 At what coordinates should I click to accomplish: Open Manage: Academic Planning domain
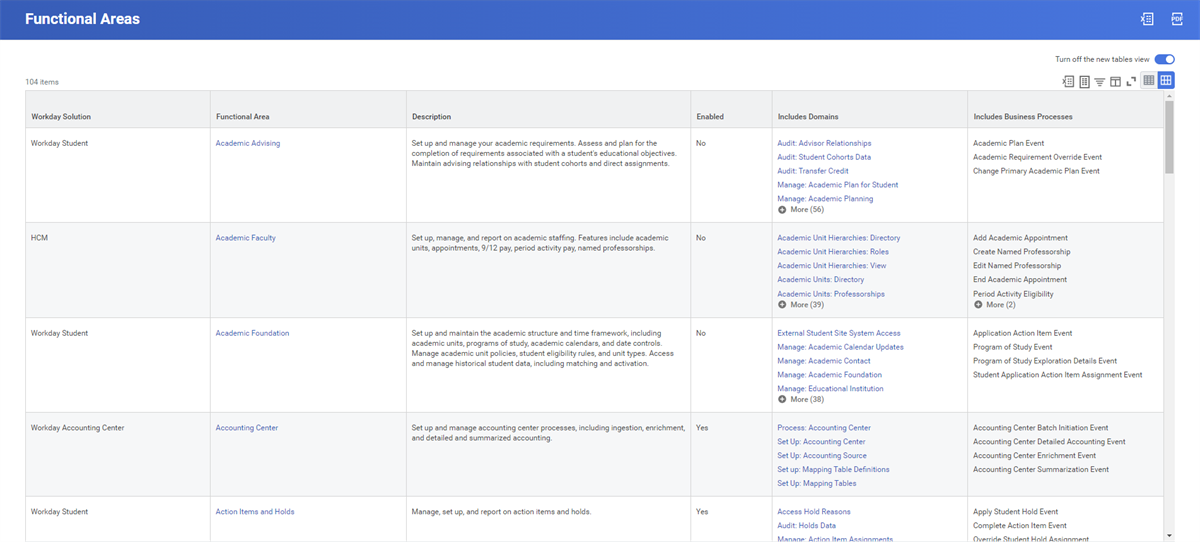(825, 199)
